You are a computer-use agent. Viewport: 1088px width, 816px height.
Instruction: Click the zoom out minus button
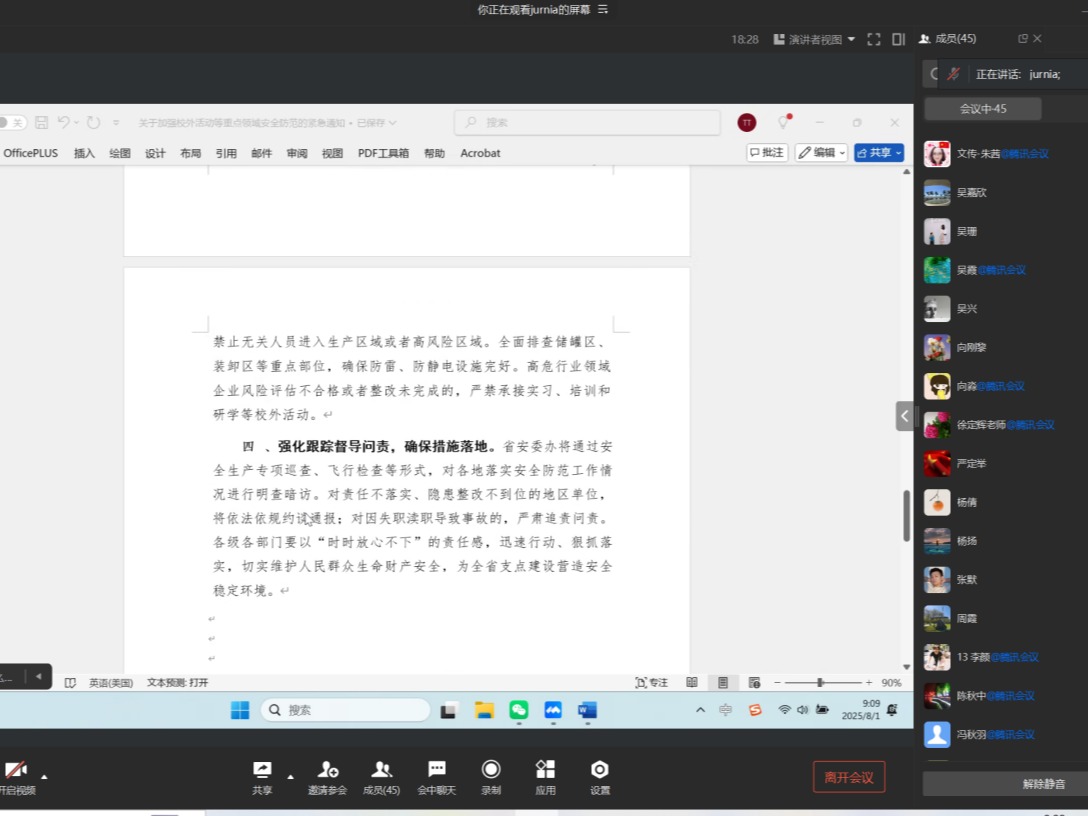(x=777, y=683)
